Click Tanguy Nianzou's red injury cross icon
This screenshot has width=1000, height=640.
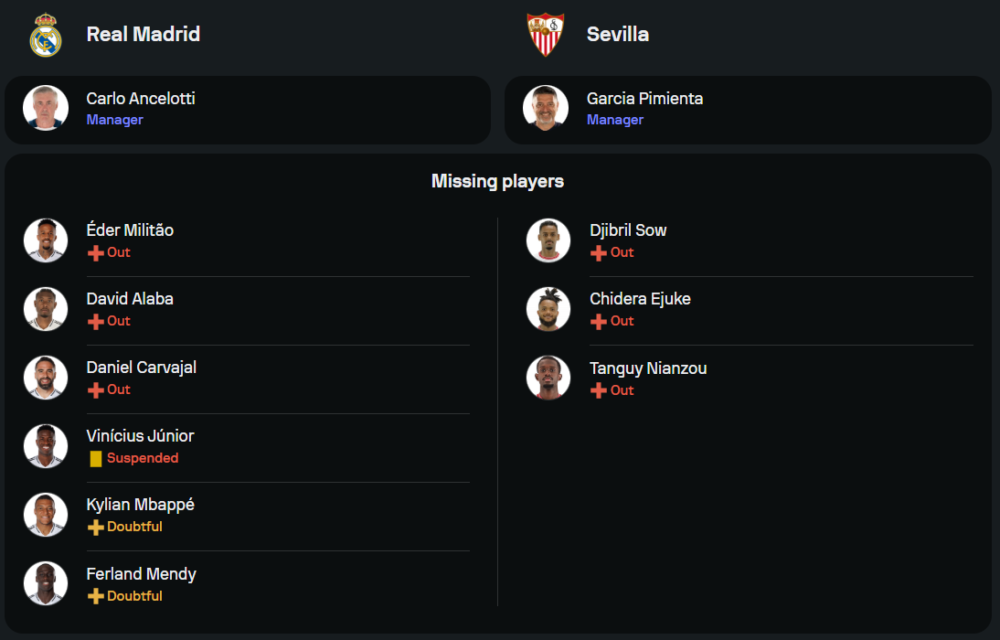coord(598,391)
